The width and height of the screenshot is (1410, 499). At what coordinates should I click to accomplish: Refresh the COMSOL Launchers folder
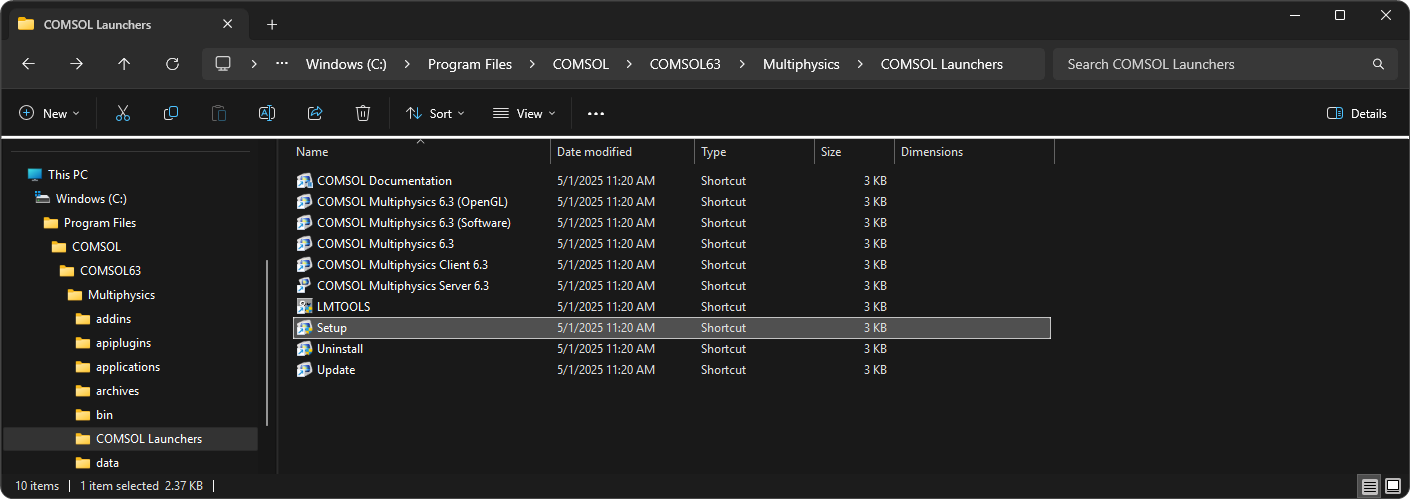tap(172, 64)
